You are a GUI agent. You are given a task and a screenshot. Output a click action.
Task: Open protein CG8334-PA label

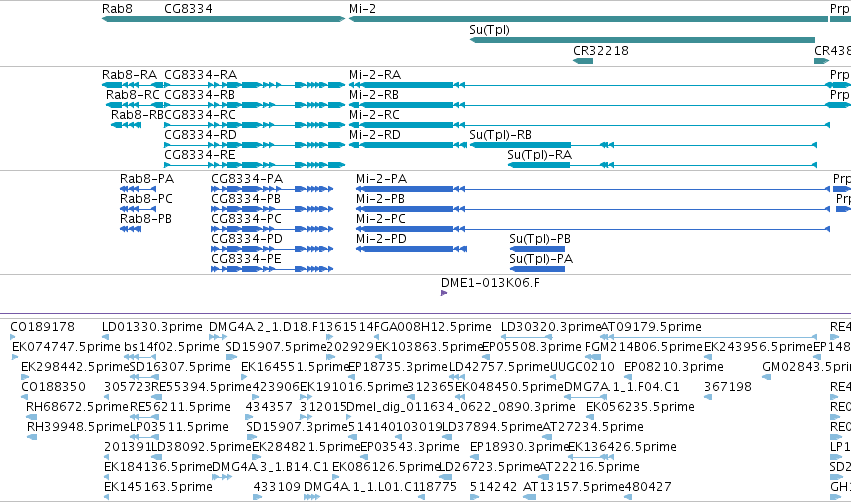pos(247,179)
